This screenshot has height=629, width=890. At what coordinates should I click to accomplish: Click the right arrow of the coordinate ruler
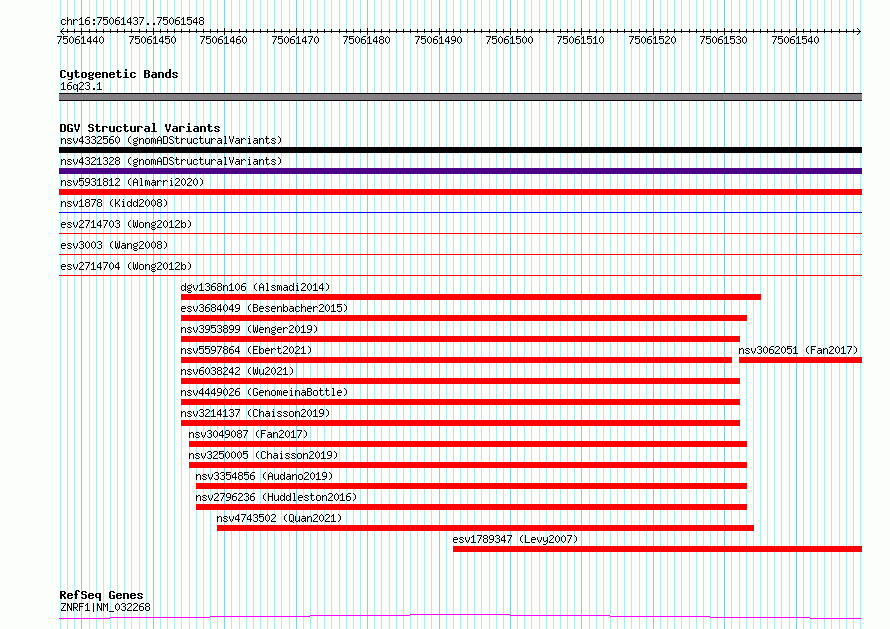coord(859,31)
